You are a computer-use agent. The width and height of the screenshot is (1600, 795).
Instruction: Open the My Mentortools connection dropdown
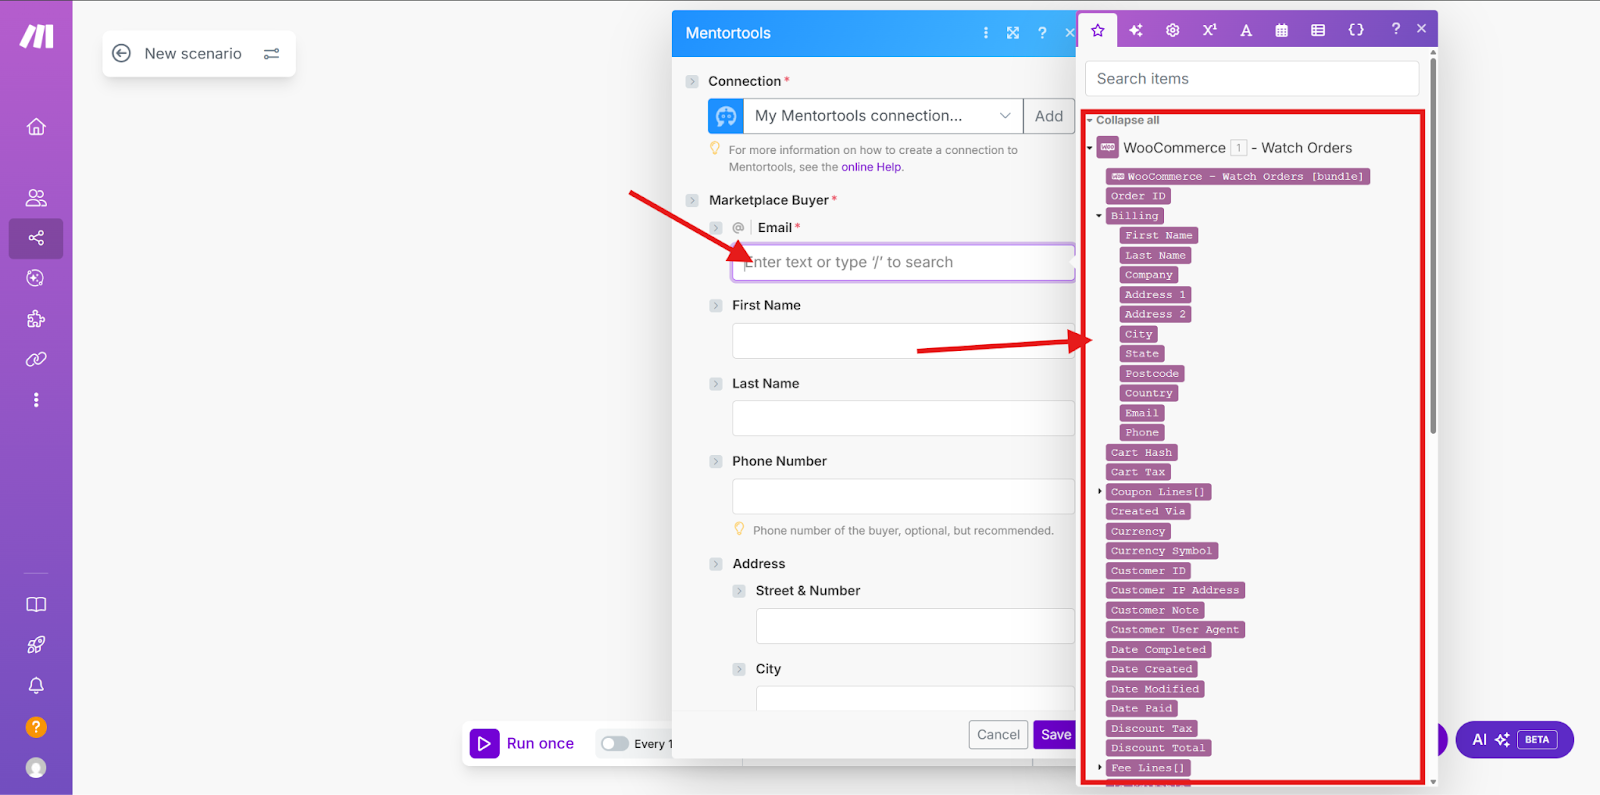click(883, 116)
